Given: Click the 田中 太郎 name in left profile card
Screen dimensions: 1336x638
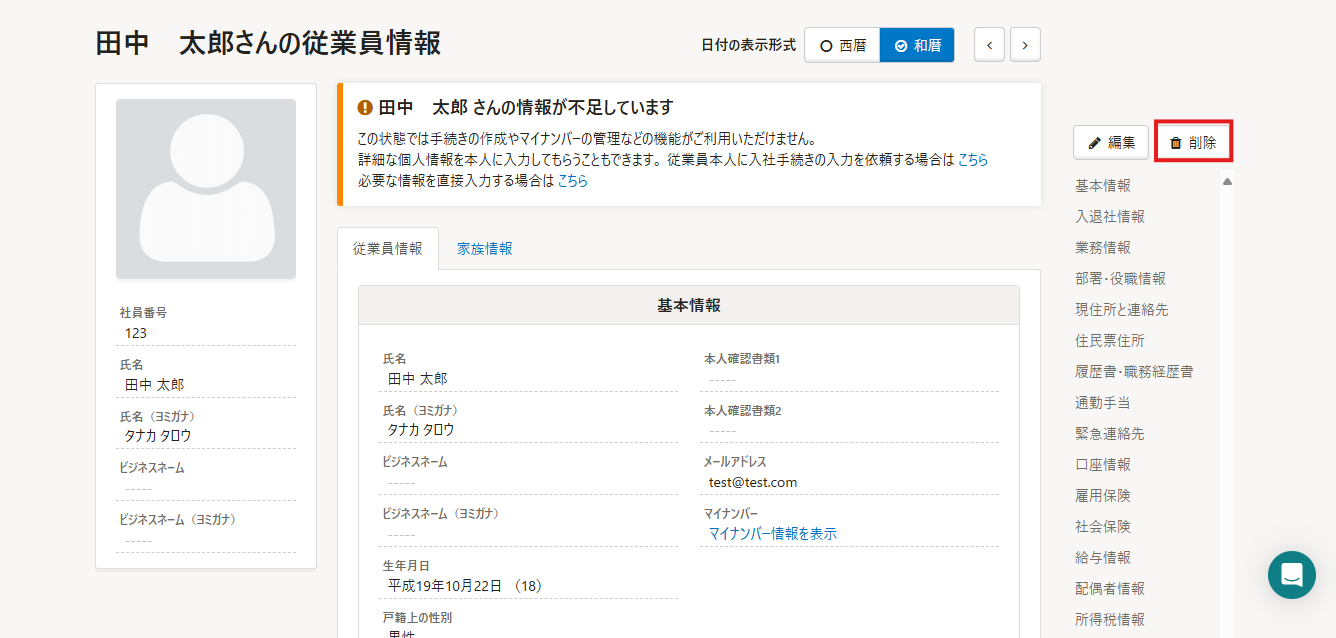Looking at the screenshot, I should point(154,385).
